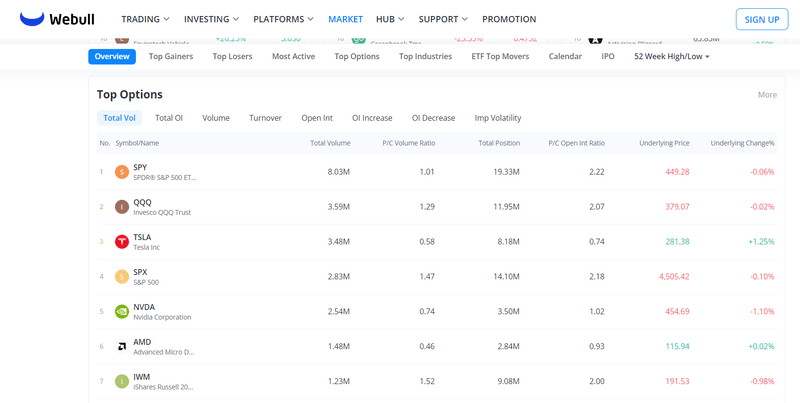Select the Total OI filter
Image resolution: width=800 pixels, height=403 pixels.
tap(169, 118)
